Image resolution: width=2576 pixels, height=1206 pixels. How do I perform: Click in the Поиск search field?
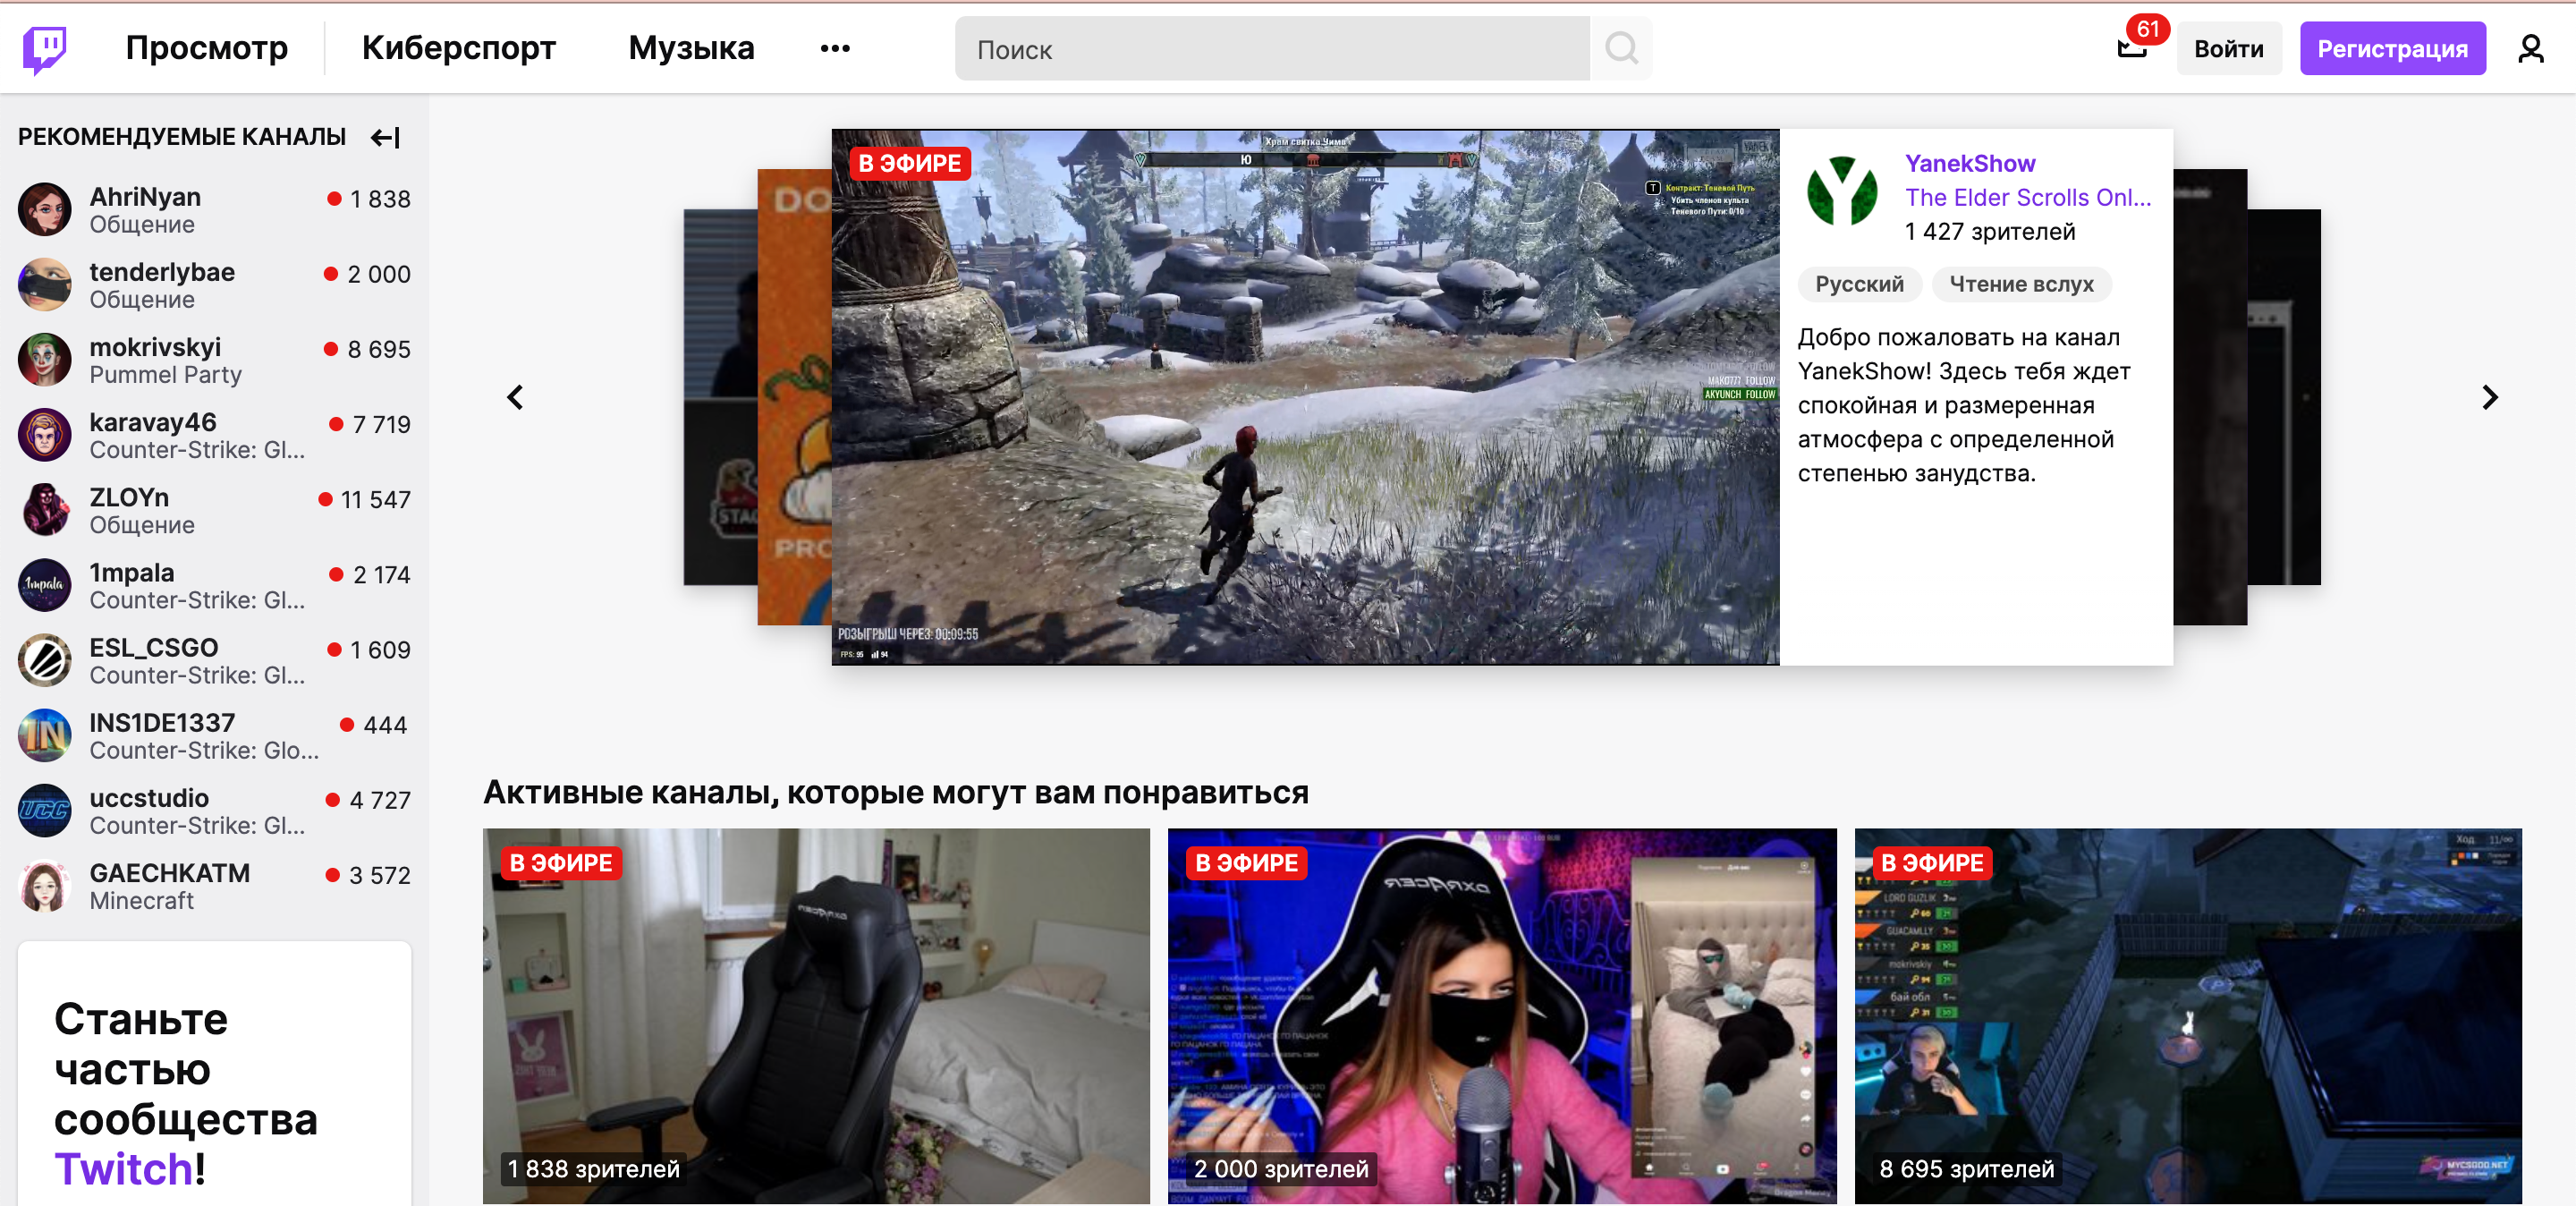click(1270, 48)
